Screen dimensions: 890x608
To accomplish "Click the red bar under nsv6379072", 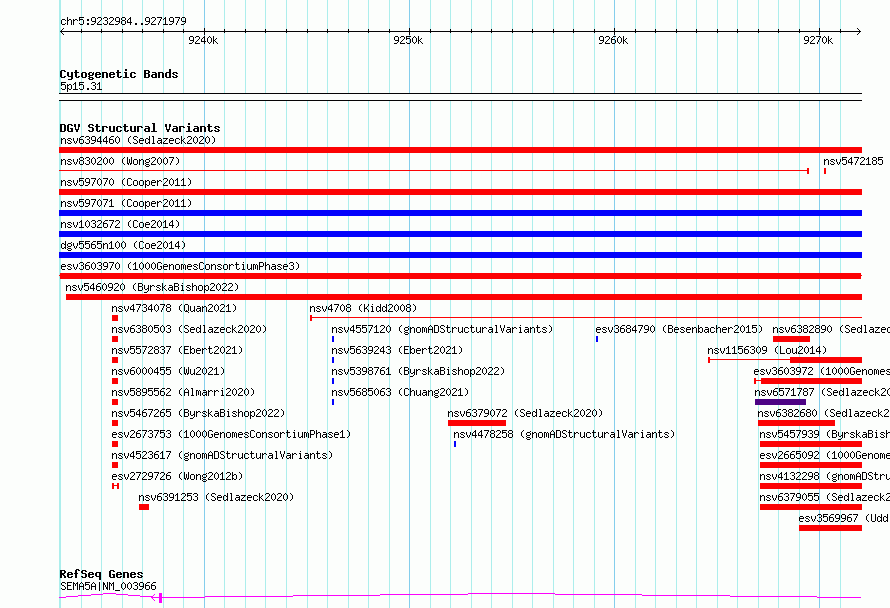I will pos(477,423).
